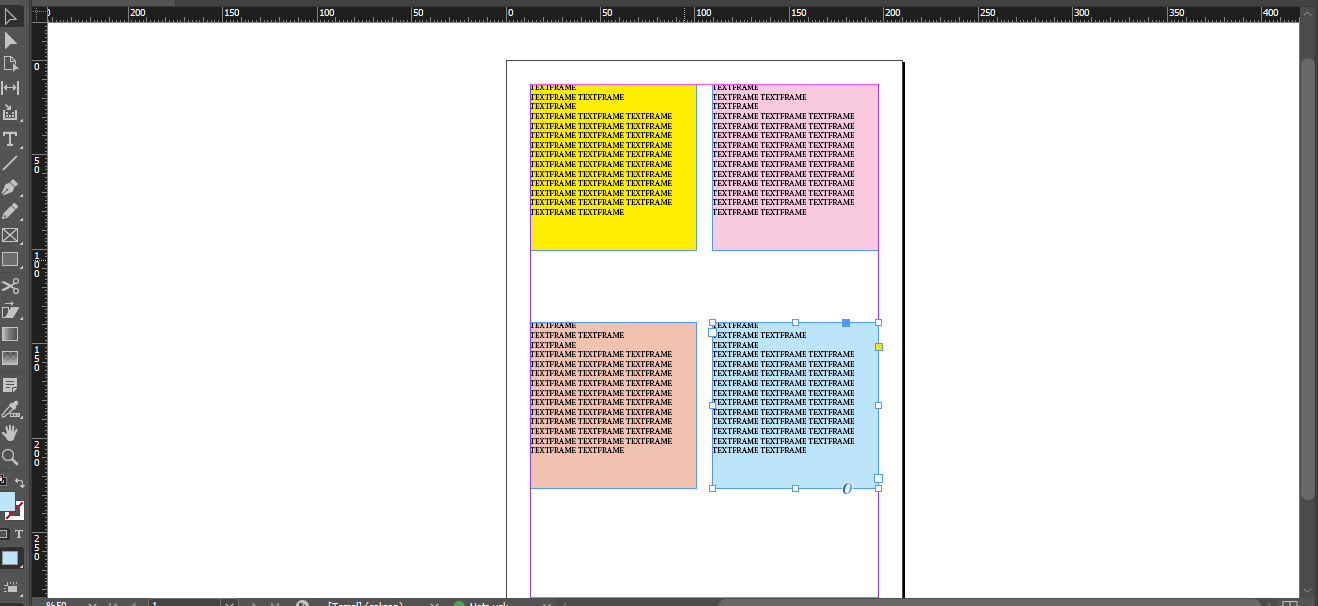Grab the Hand tool

[12, 432]
